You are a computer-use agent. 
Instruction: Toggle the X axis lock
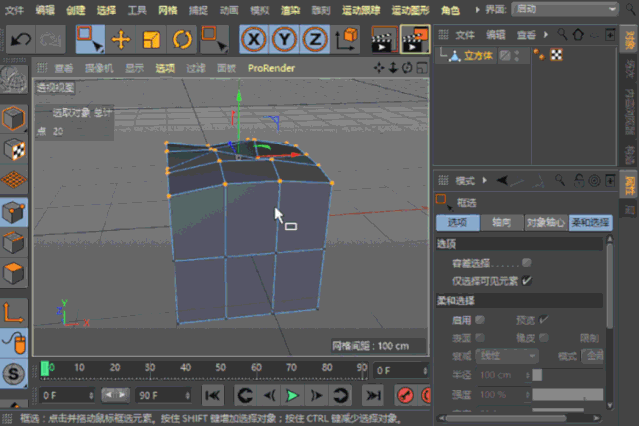coord(253,40)
